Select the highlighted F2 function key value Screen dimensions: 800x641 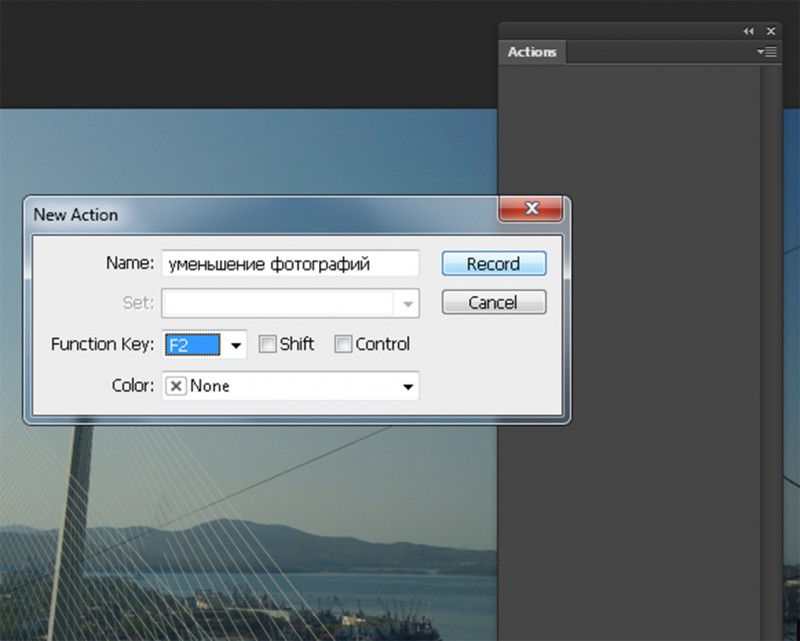click(192, 346)
